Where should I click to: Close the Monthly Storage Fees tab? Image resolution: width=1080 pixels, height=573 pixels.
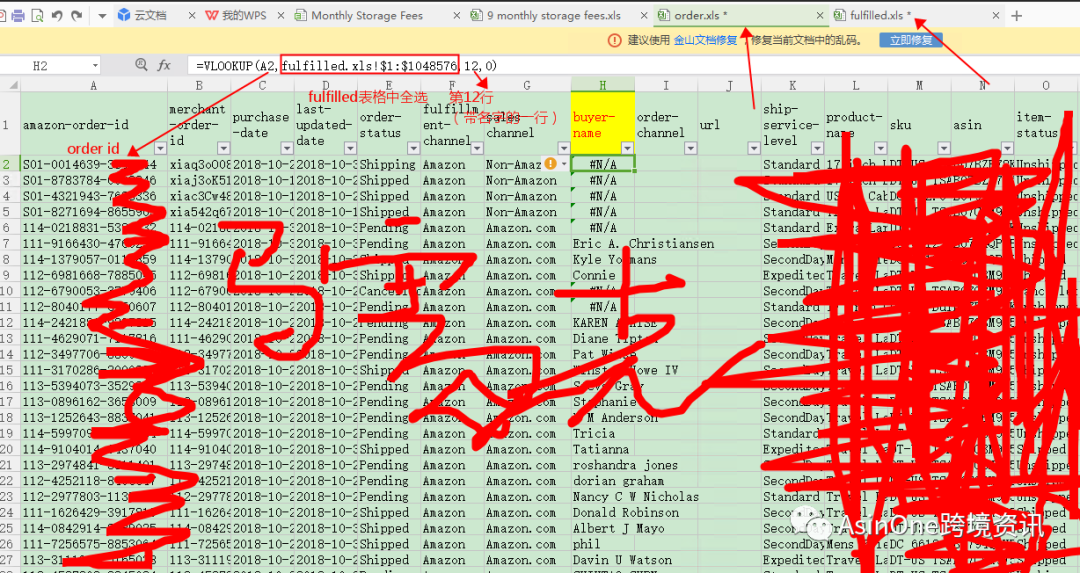coord(457,15)
